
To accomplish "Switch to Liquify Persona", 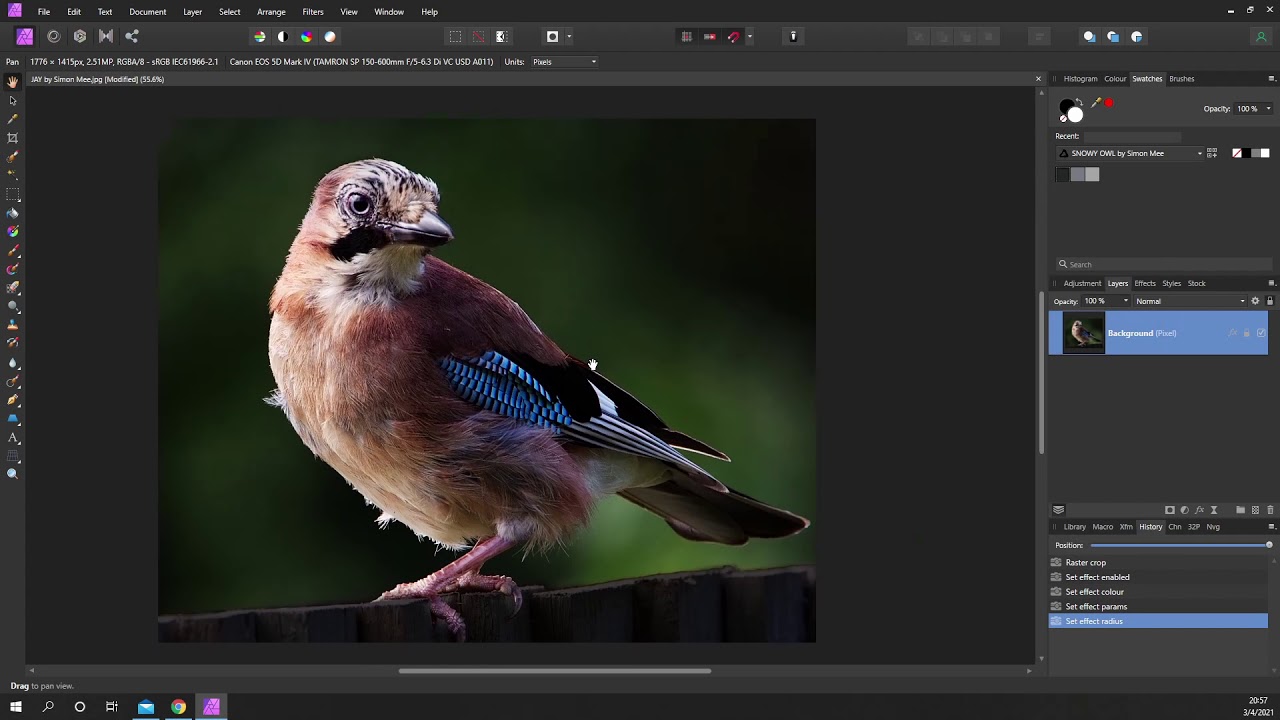I will coord(53,36).
